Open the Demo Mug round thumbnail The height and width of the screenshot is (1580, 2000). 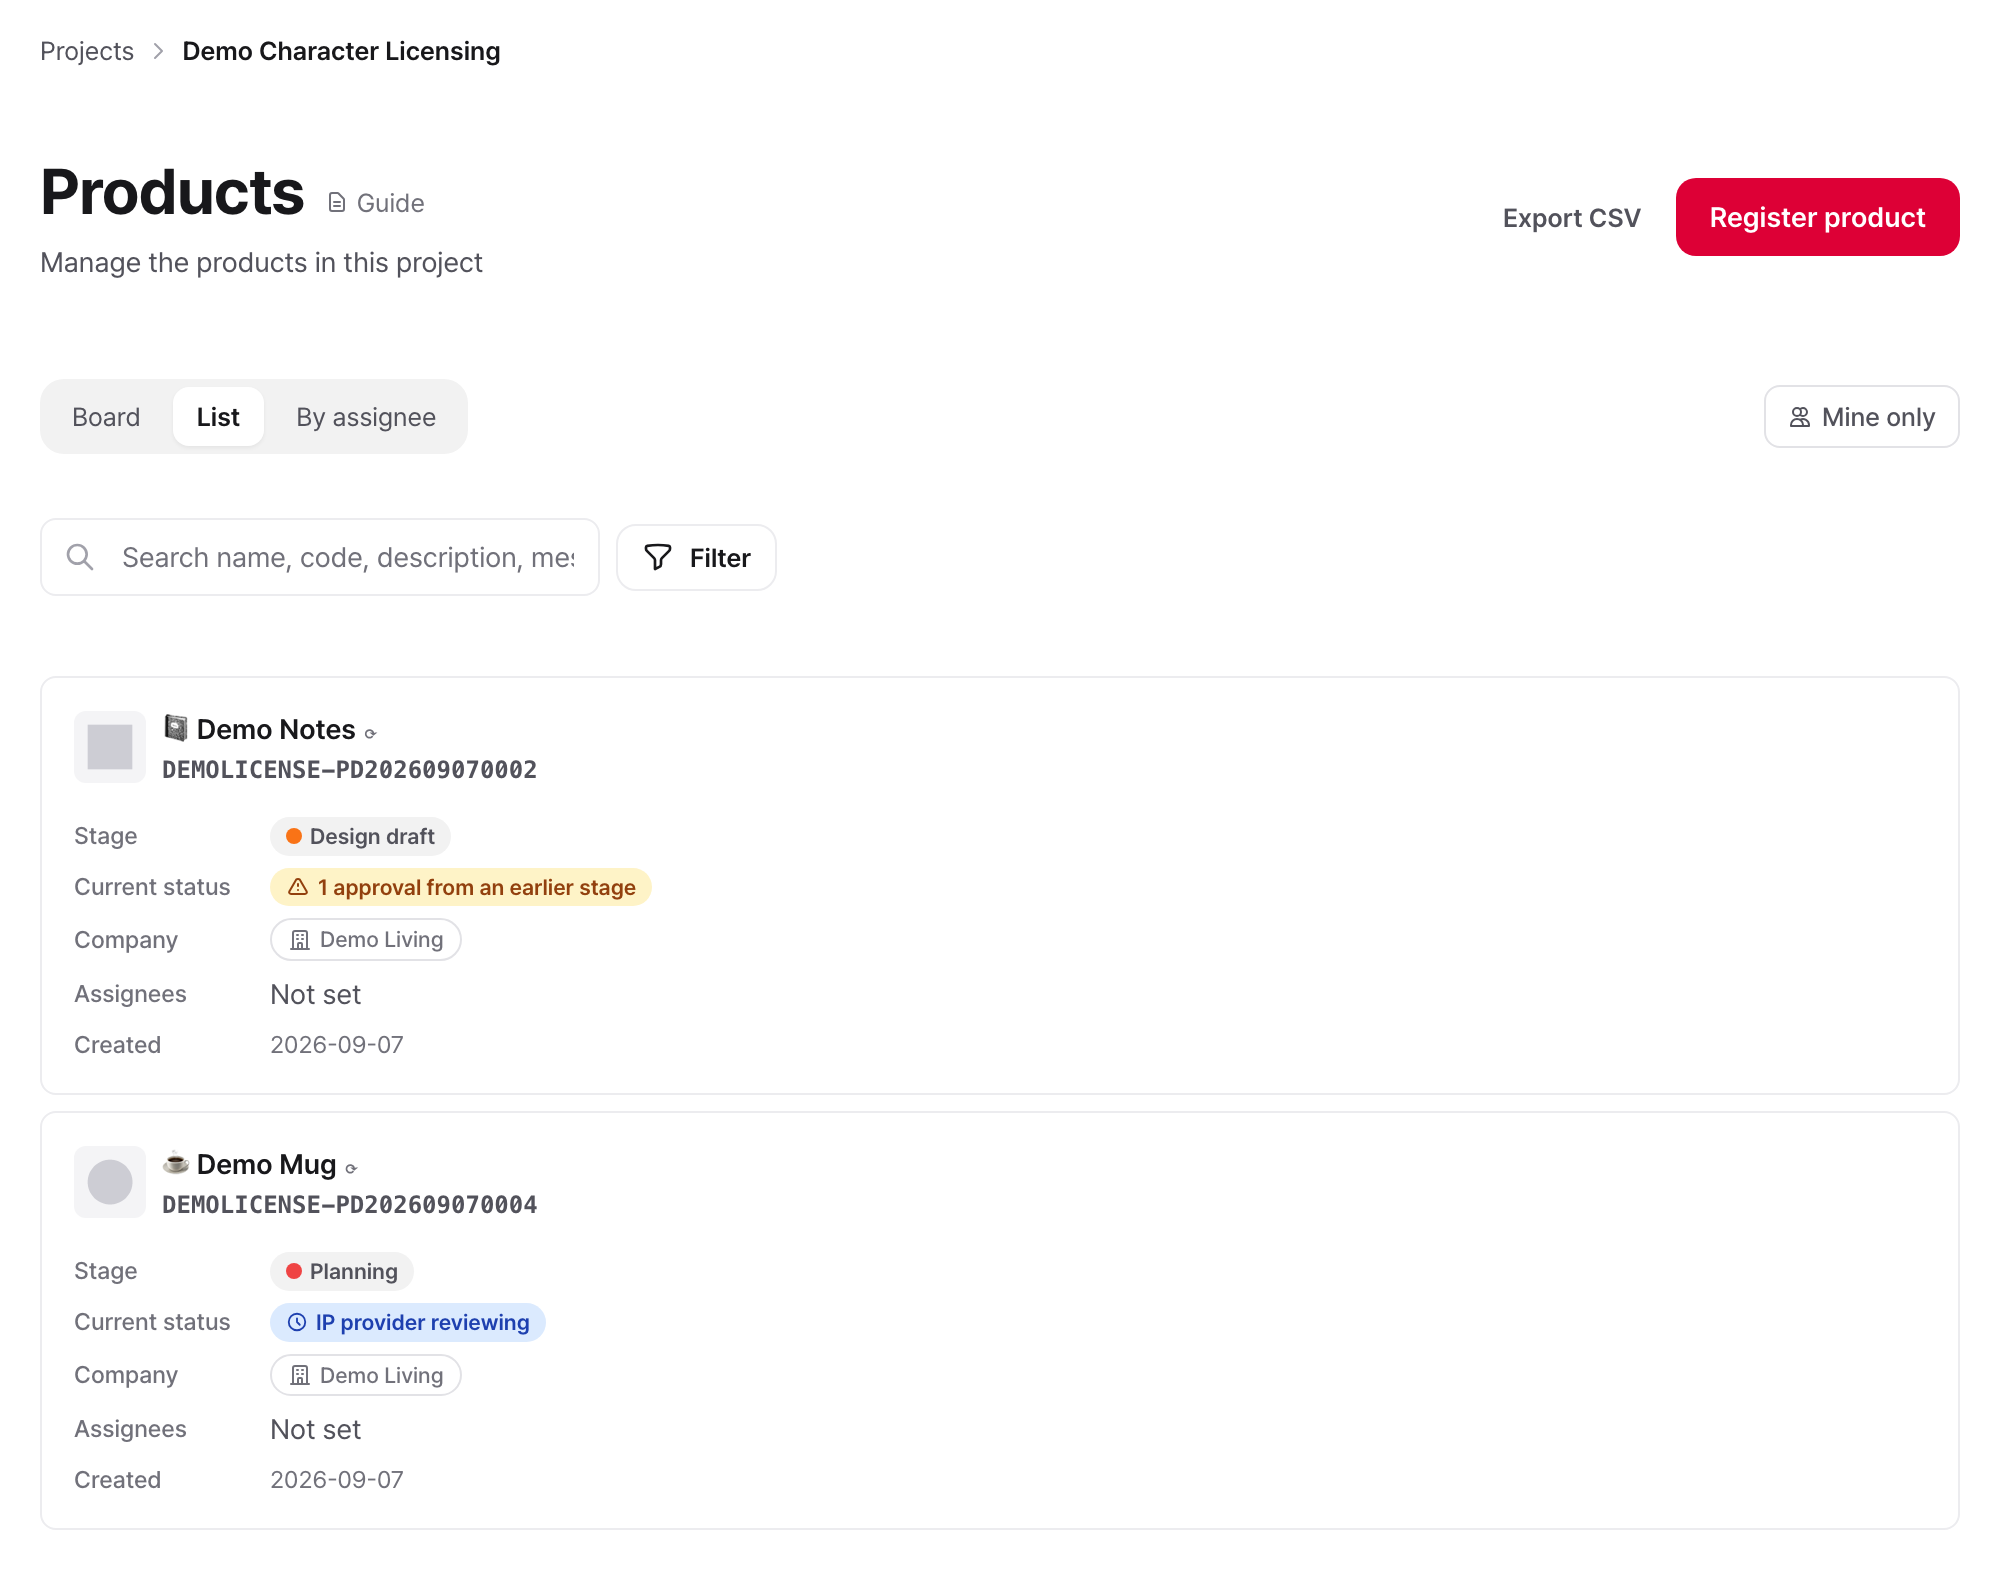coord(110,1182)
